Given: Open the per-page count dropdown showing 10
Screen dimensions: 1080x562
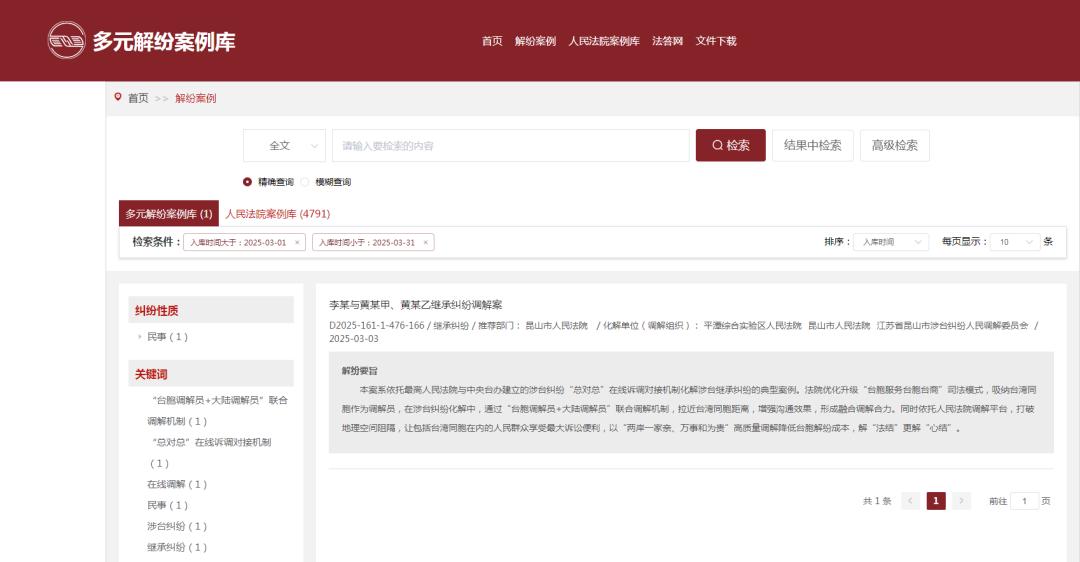Looking at the screenshot, I should 1016,242.
